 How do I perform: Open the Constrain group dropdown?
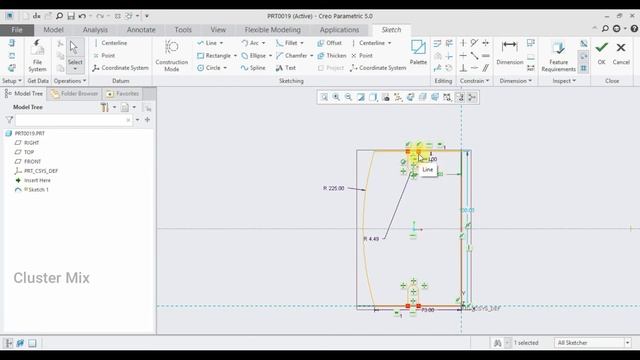[474, 81]
